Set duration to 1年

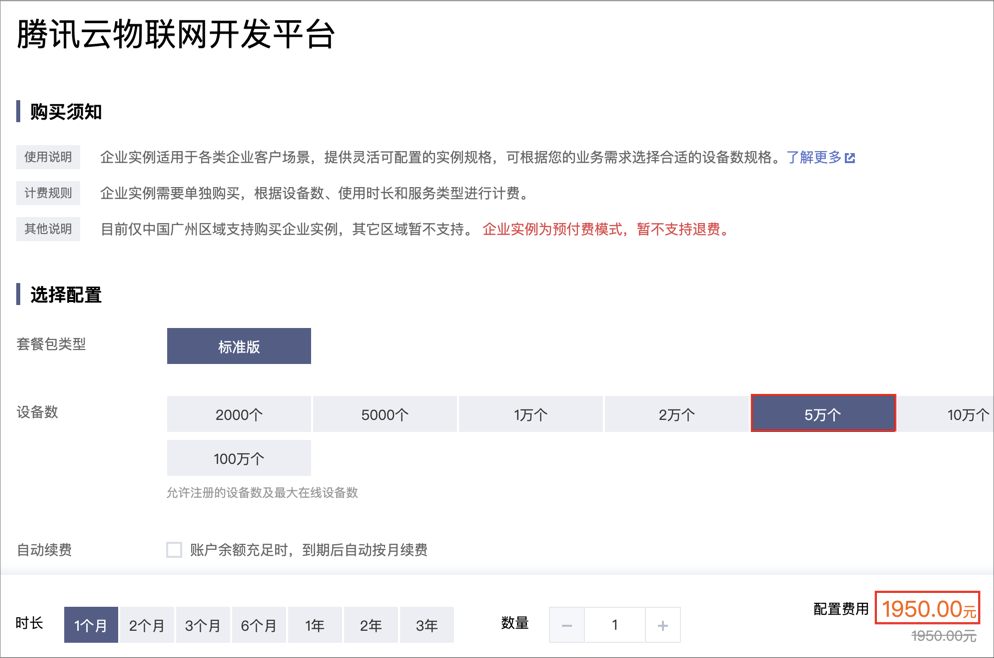tap(314, 625)
